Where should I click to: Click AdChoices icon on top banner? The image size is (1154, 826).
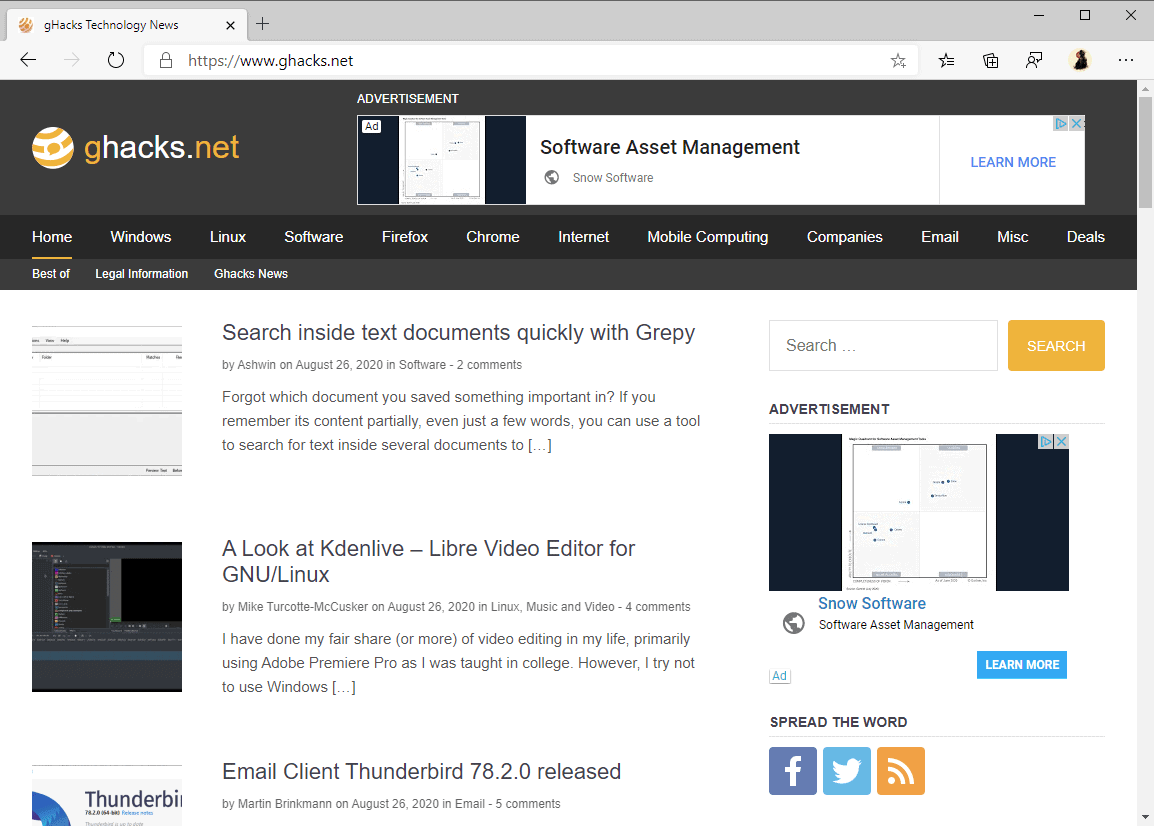[x=1061, y=123]
